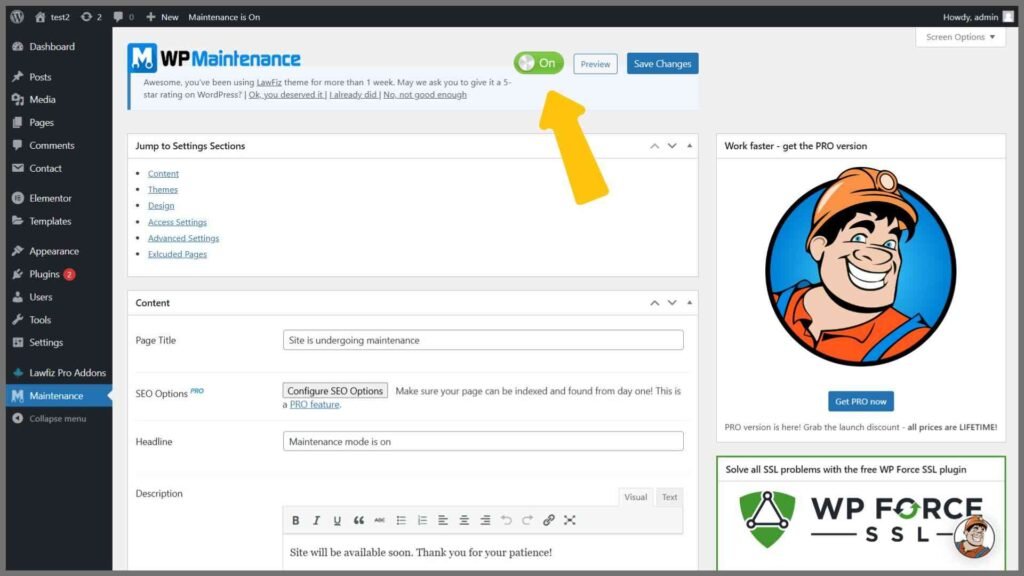Screen dimensions: 1024x576
Task: Jump to Access Settings link
Action: [x=177, y=222]
